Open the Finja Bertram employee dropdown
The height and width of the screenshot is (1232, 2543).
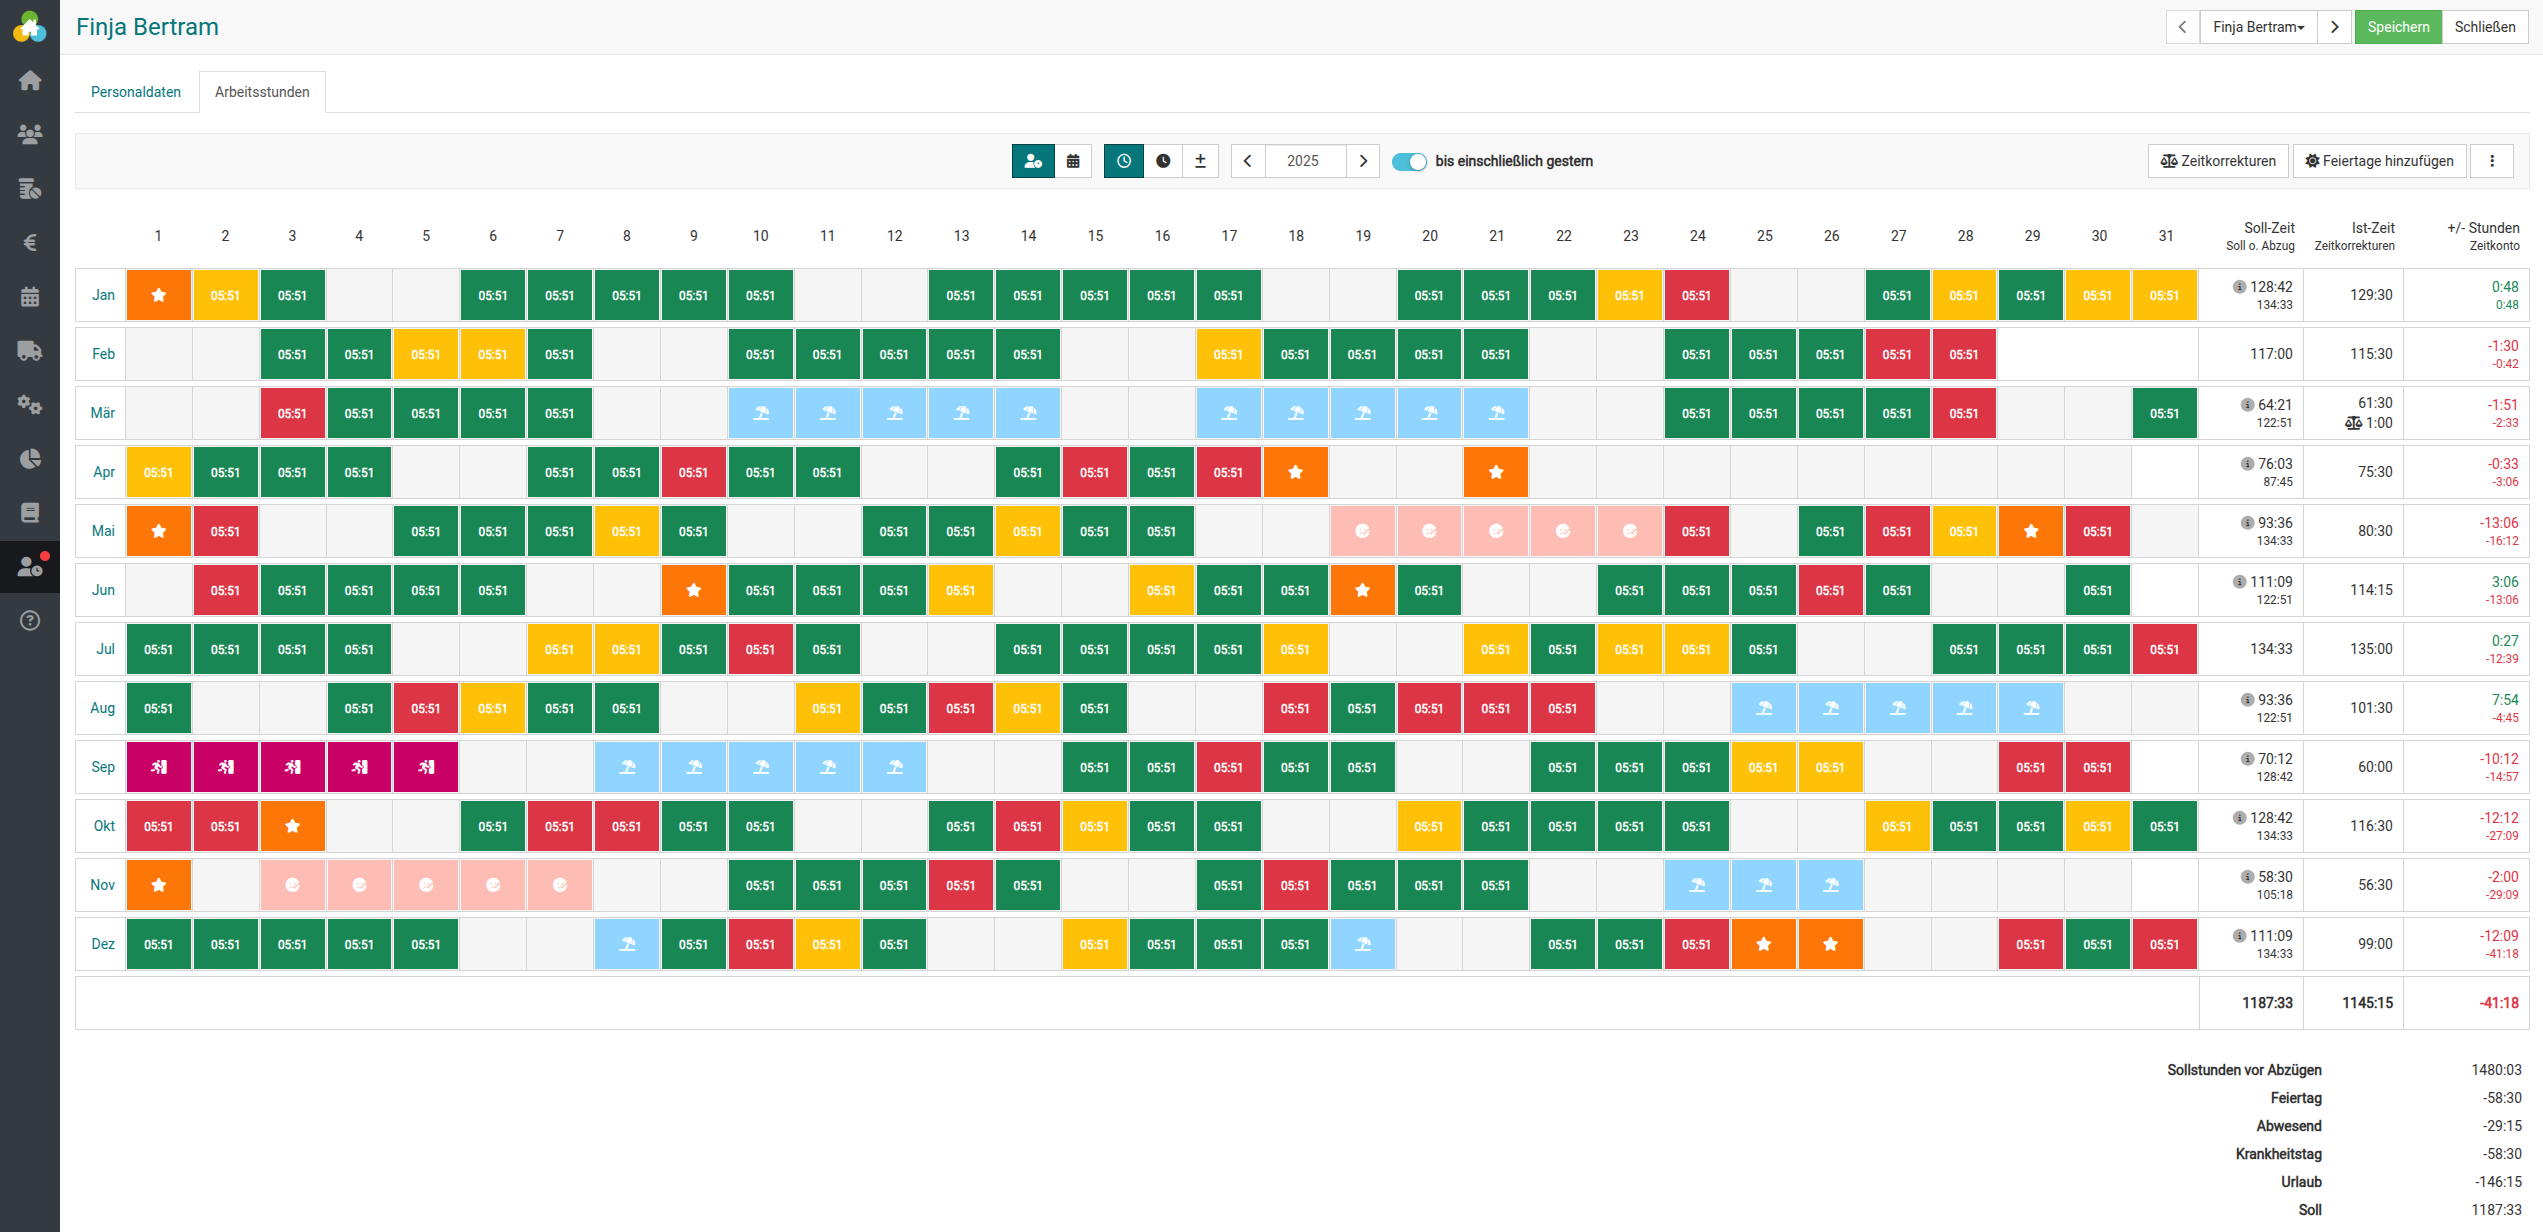[x=2258, y=27]
